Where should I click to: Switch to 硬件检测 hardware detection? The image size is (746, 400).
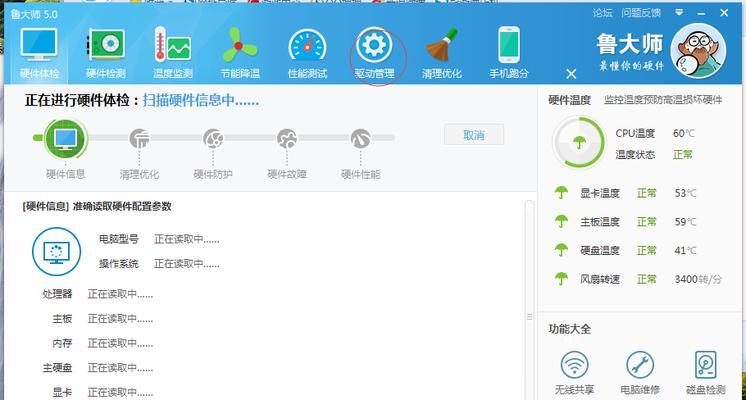point(106,52)
